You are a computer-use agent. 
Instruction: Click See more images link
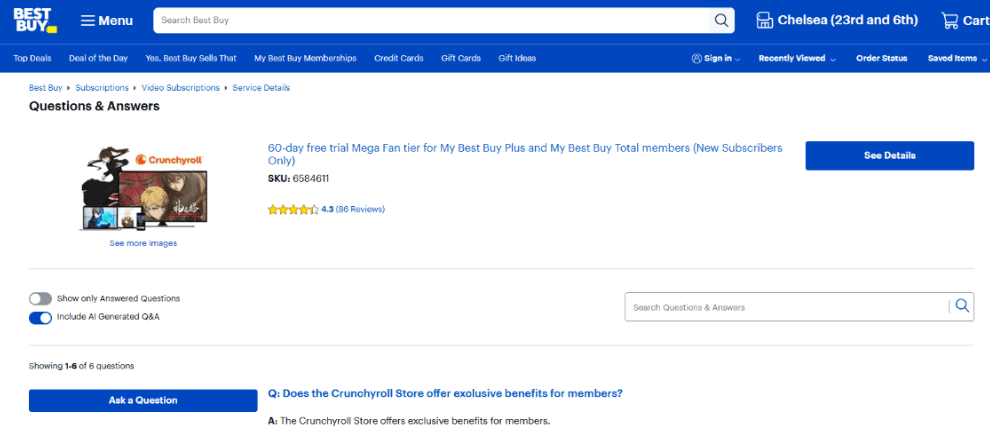click(143, 243)
